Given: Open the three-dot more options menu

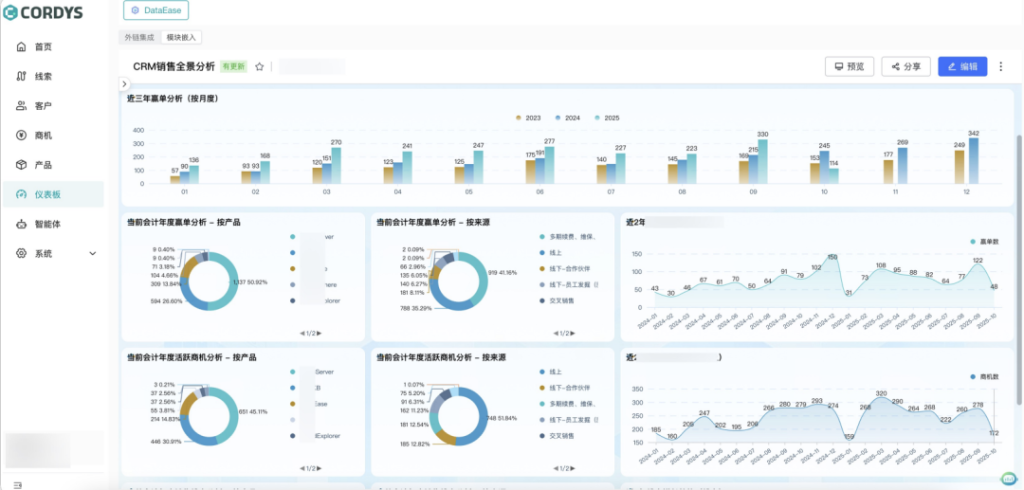Looking at the screenshot, I should coord(1001,67).
